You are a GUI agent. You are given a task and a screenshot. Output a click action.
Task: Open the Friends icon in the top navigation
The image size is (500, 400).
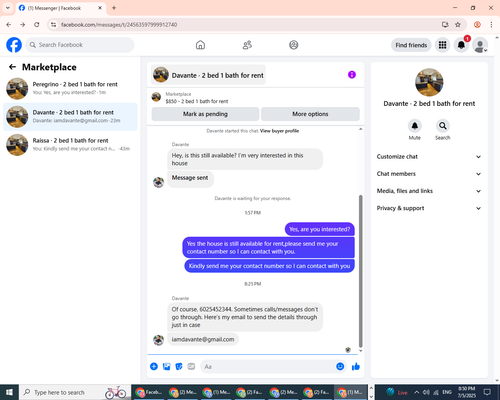(x=247, y=45)
